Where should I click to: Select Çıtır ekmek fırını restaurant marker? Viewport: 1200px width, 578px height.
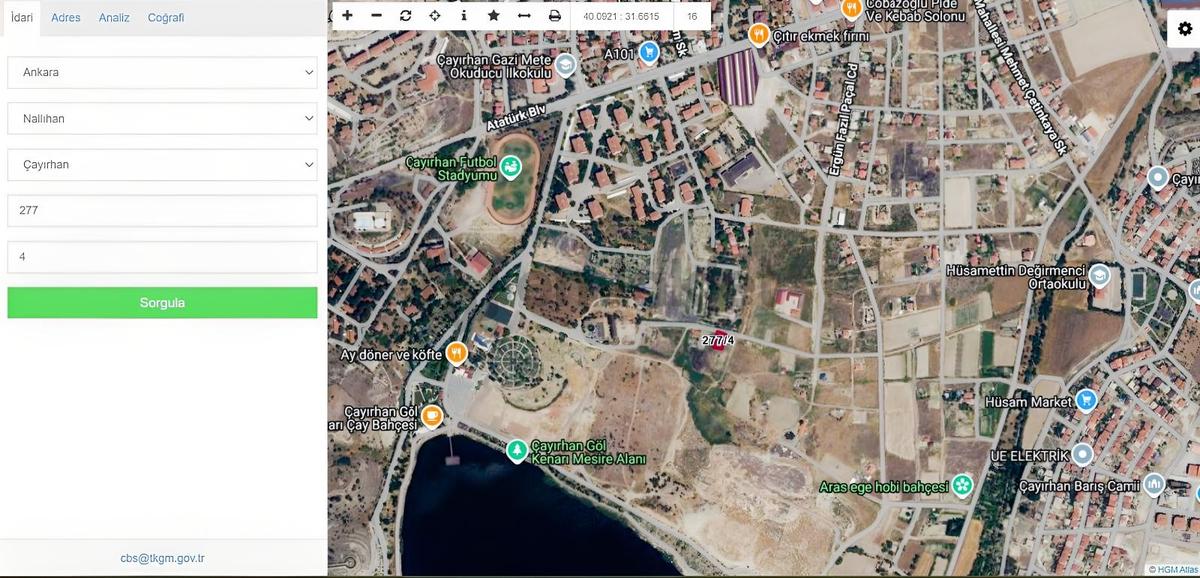[x=759, y=35]
